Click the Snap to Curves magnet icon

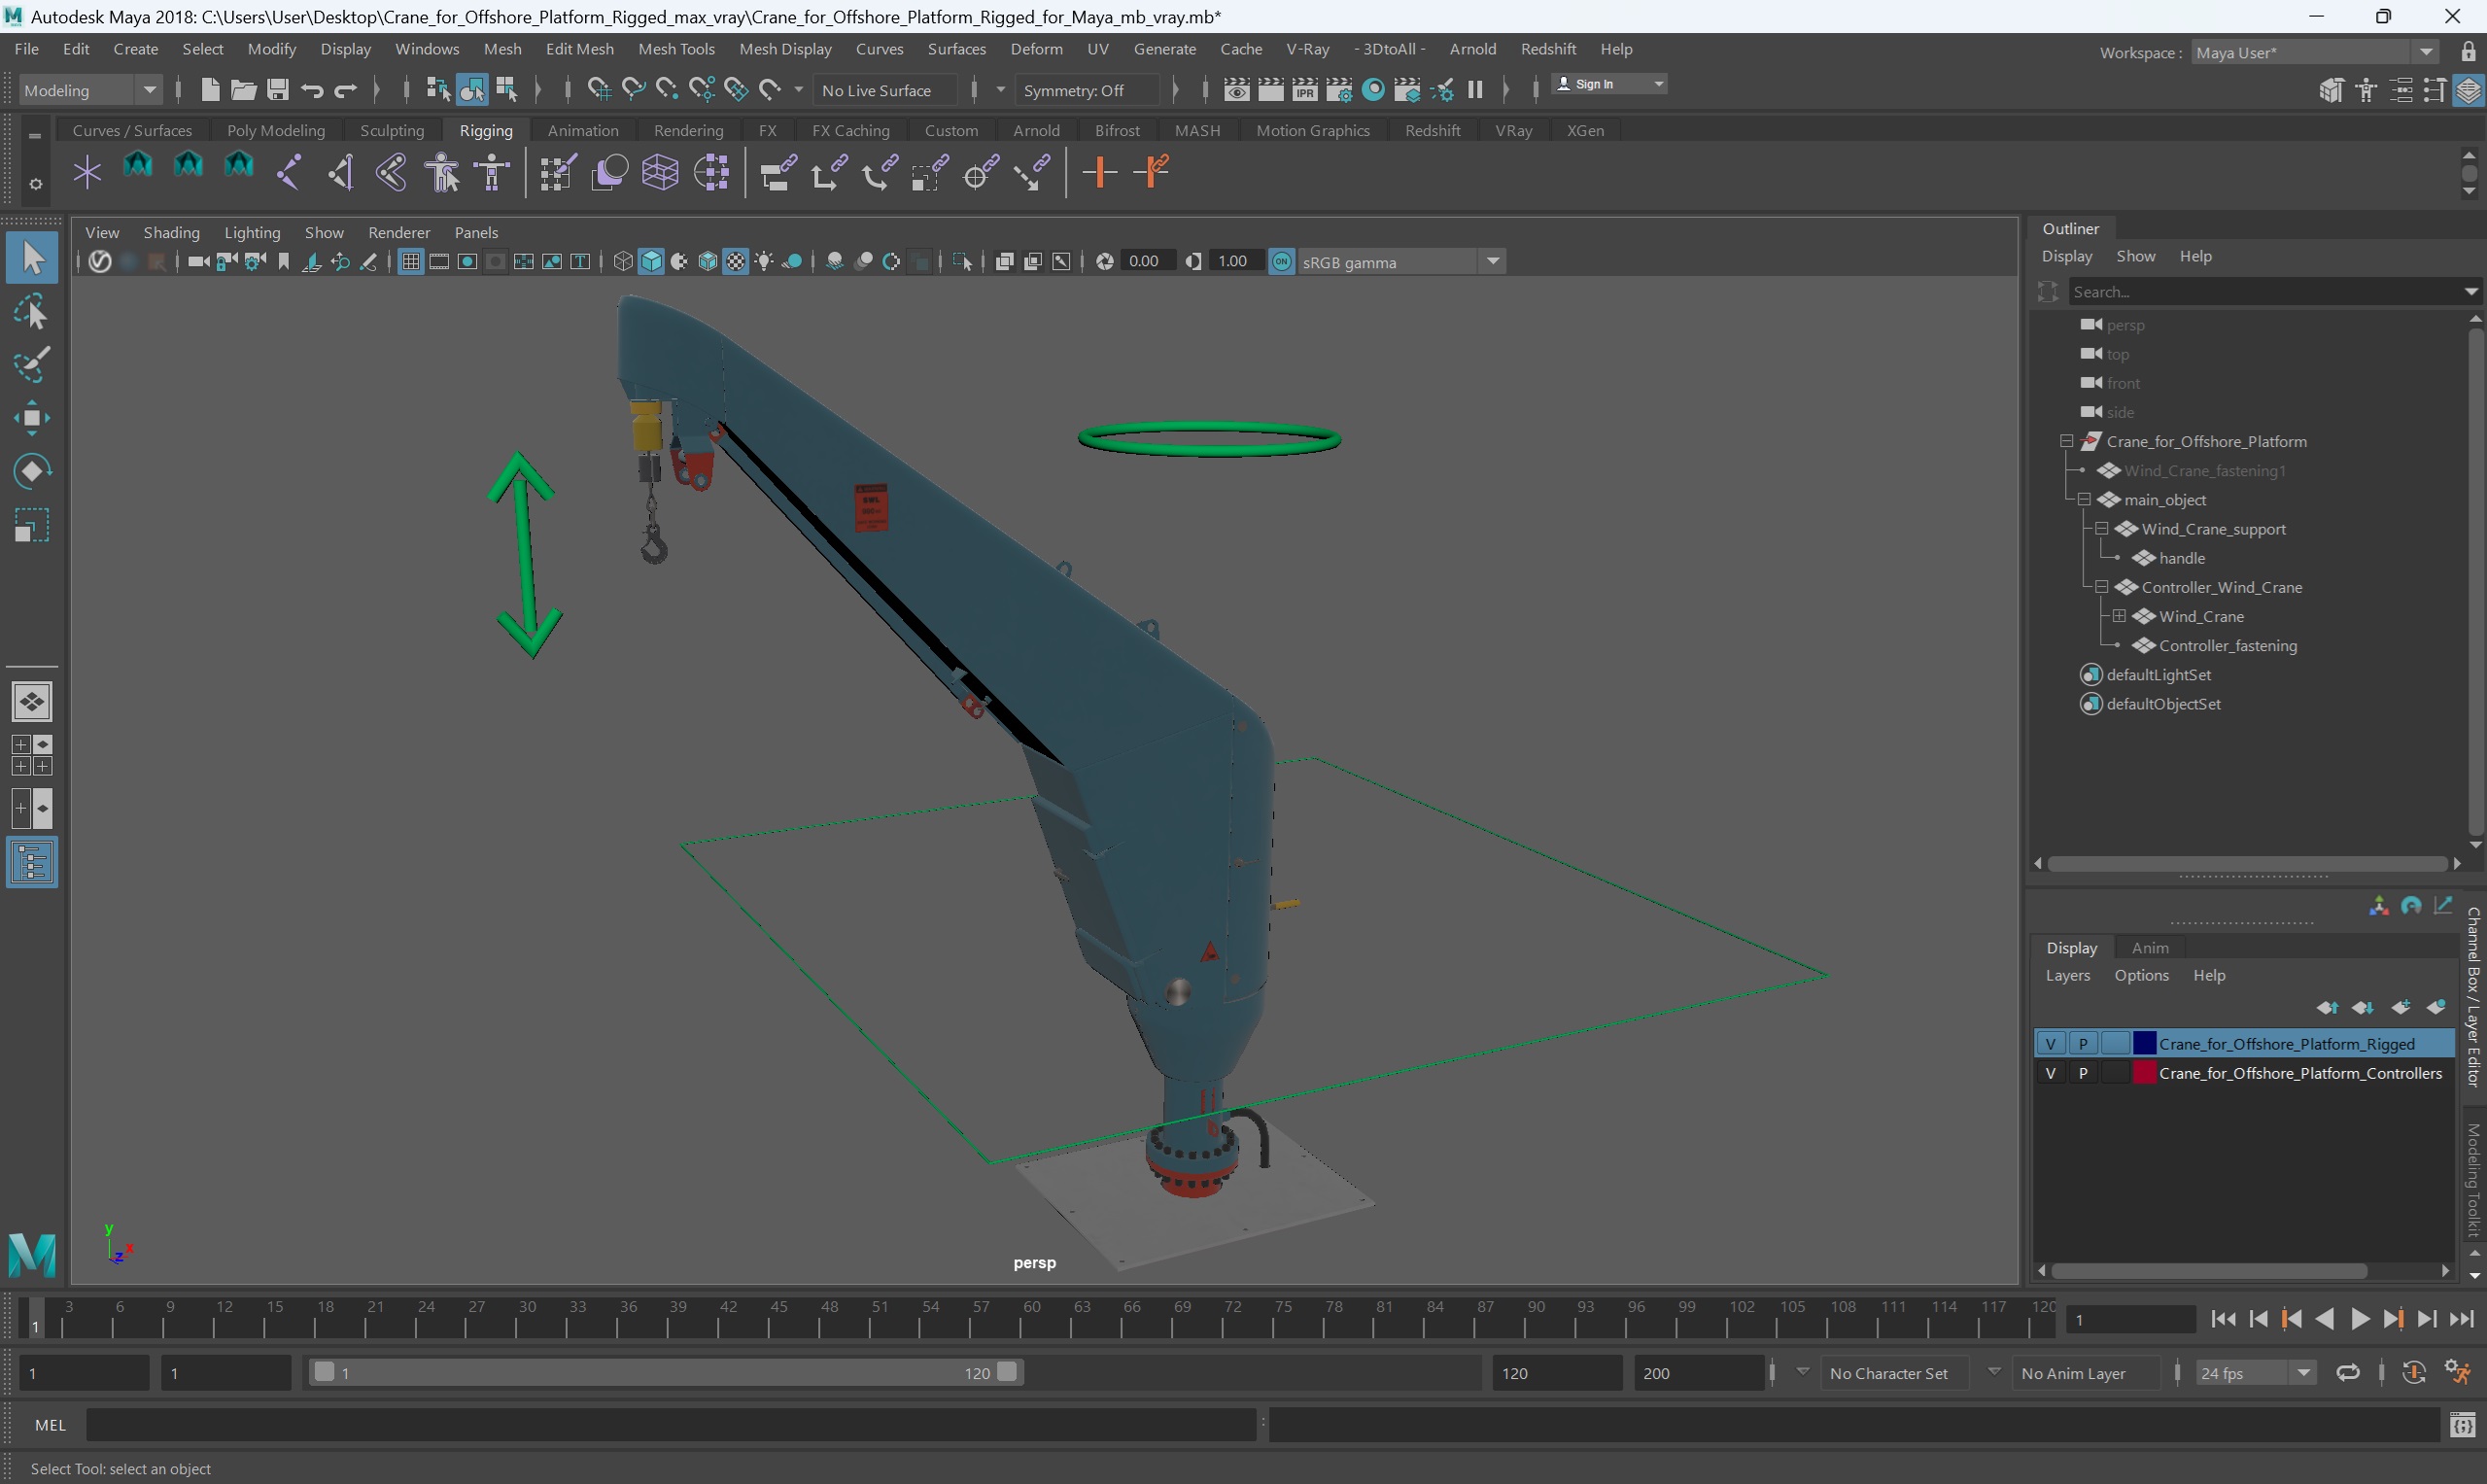coord(633,90)
